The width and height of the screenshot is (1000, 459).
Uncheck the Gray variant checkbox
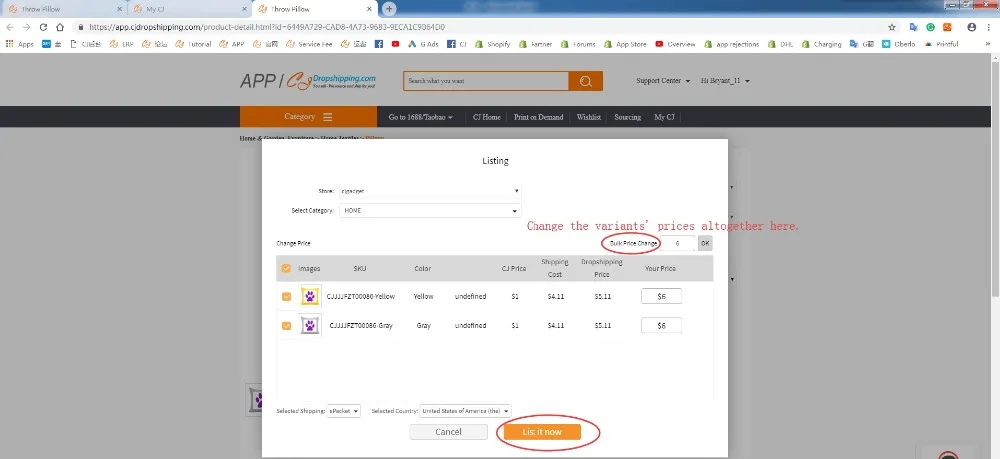click(286, 325)
